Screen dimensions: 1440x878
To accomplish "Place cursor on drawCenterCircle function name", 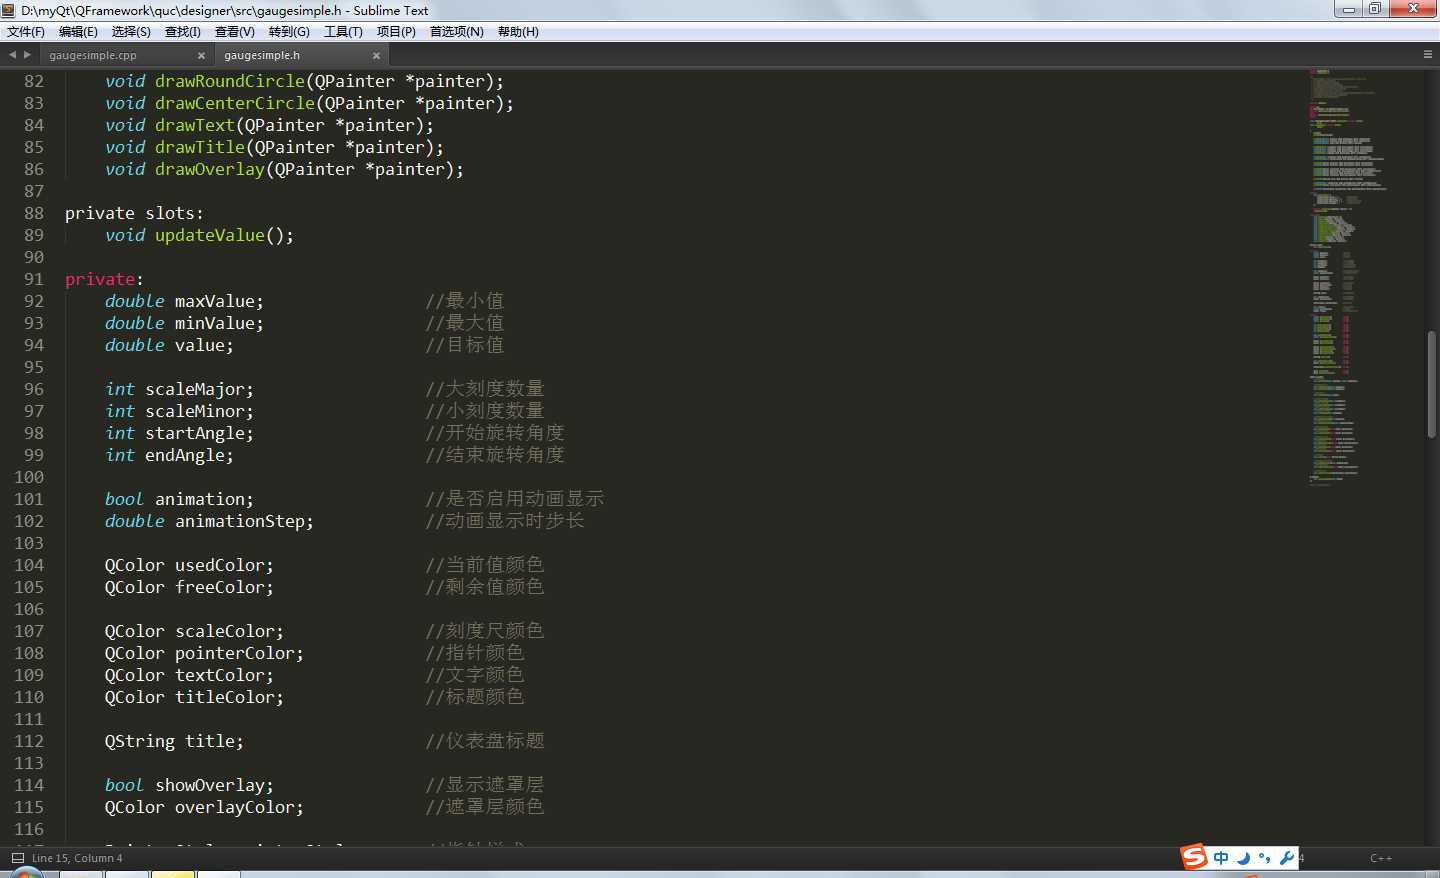I will pos(235,103).
